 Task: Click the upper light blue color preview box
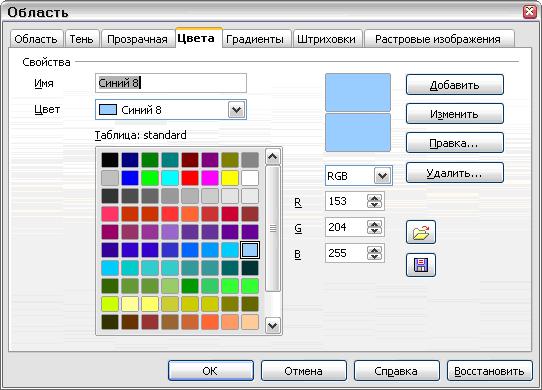click(x=358, y=92)
